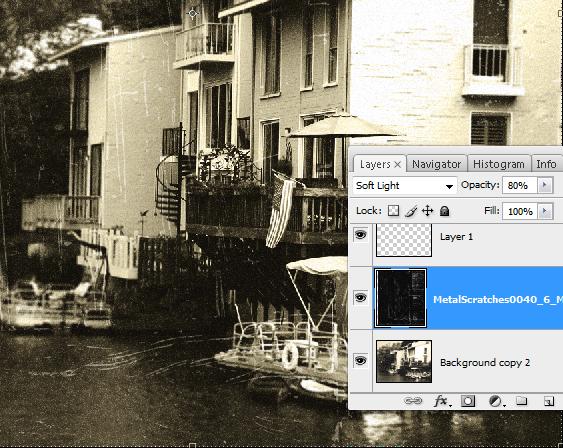The height and width of the screenshot is (448, 563).
Task: Expand the Fill slider arrow
Action: click(x=545, y=211)
